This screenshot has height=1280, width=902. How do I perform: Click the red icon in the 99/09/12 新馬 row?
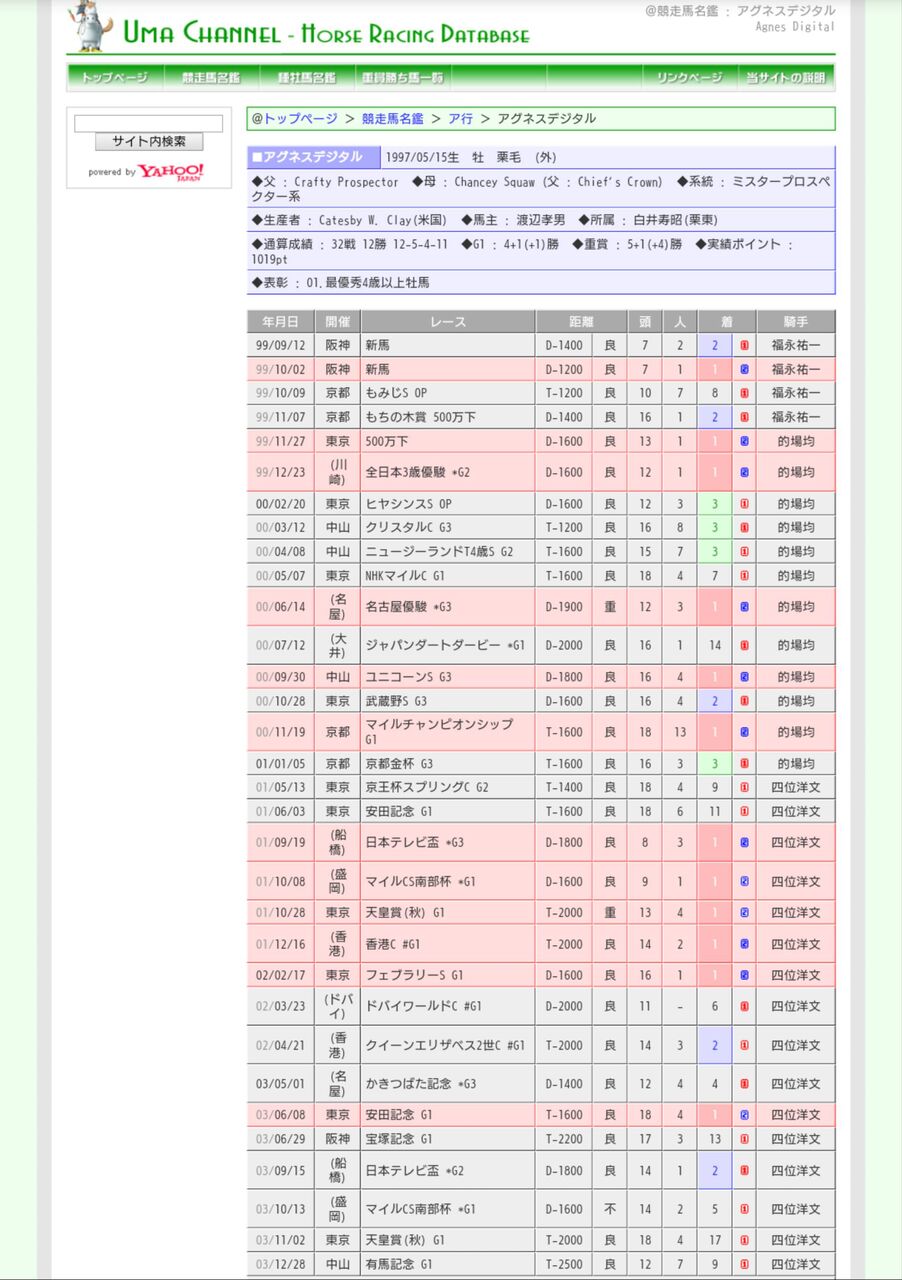pyautogui.click(x=744, y=345)
